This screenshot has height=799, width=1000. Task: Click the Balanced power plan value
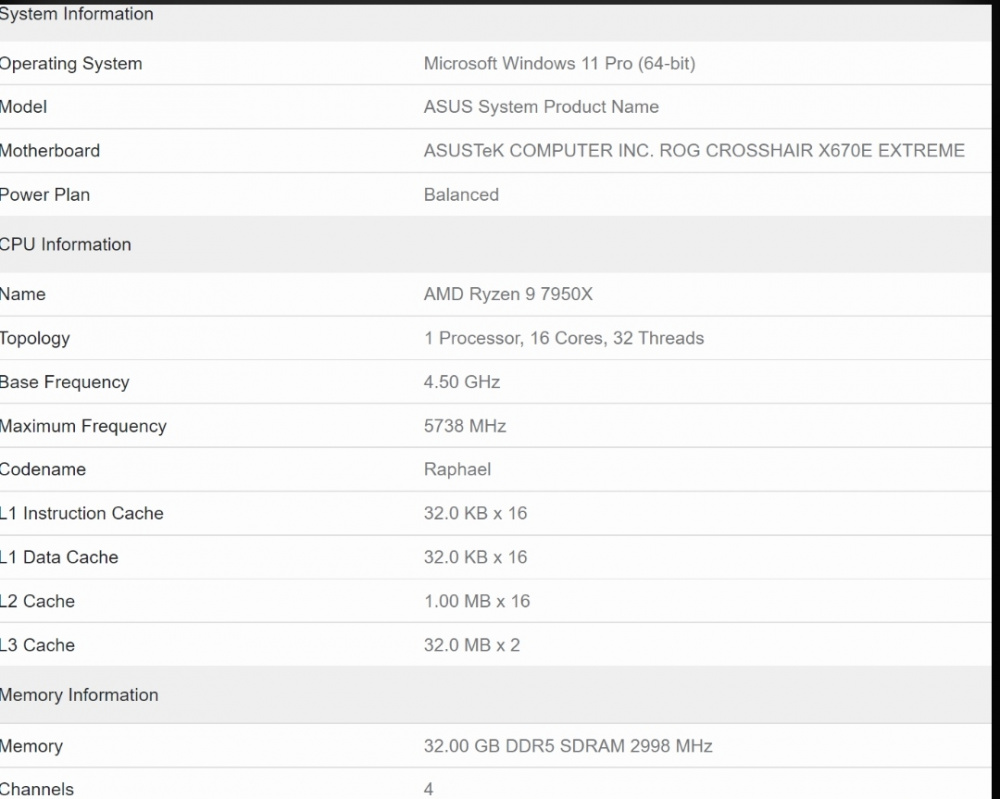click(461, 194)
